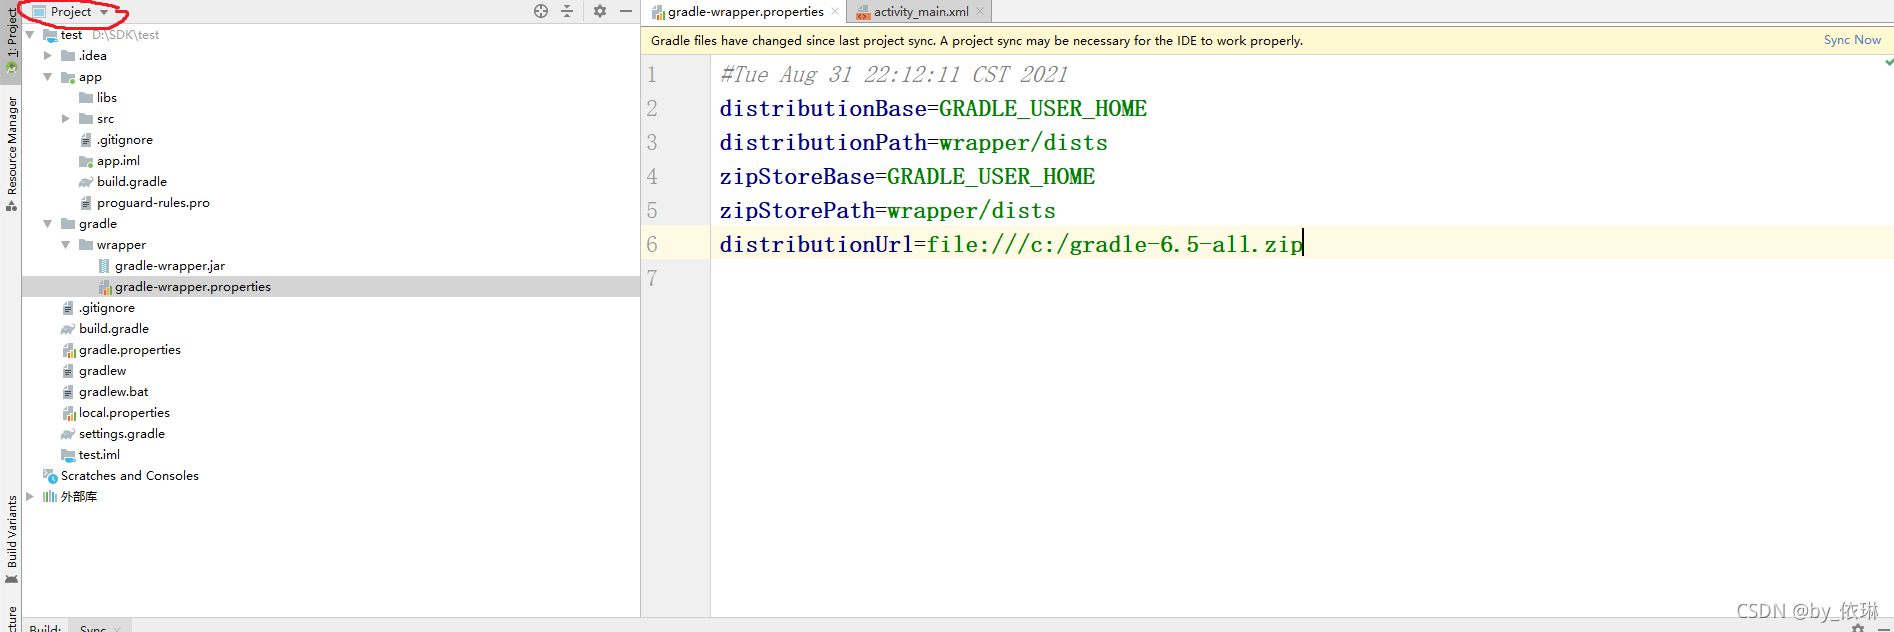The height and width of the screenshot is (632, 1894).
Task: Collapse the app module folder
Action: point(48,77)
